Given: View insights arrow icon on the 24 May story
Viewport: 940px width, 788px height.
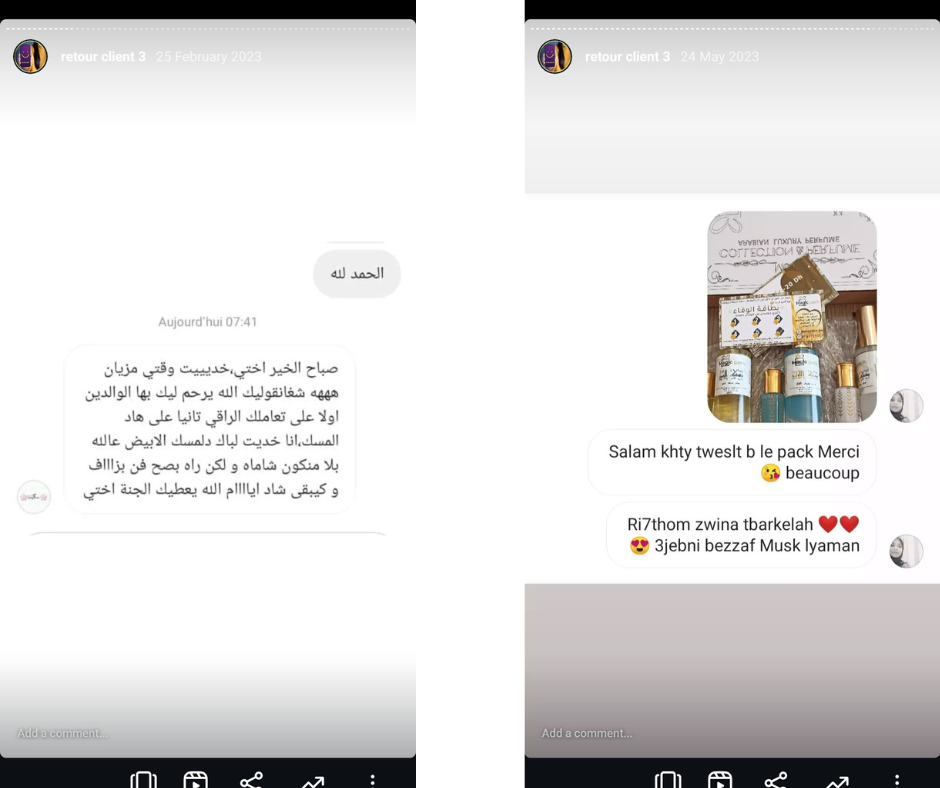Looking at the screenshot, I should pos(837,781).
